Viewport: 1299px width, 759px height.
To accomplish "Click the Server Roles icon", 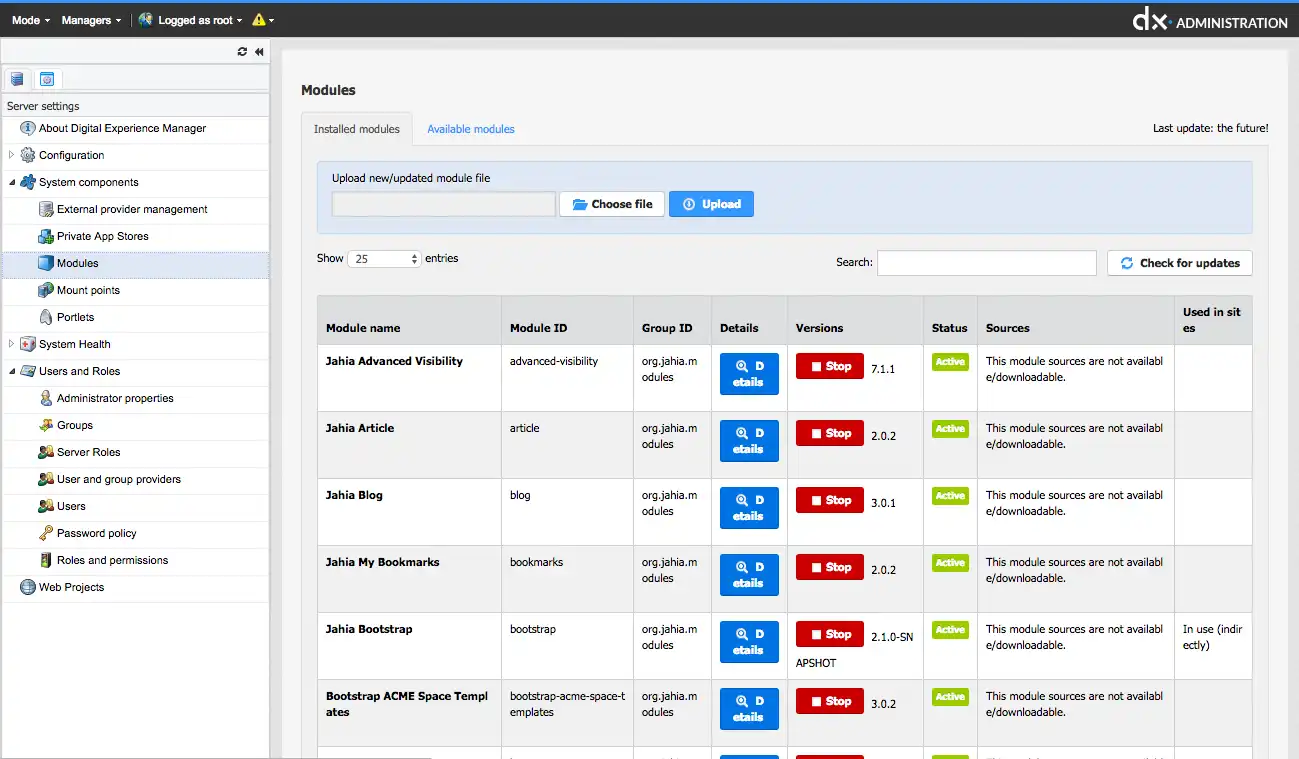I will tap(46, 452).
